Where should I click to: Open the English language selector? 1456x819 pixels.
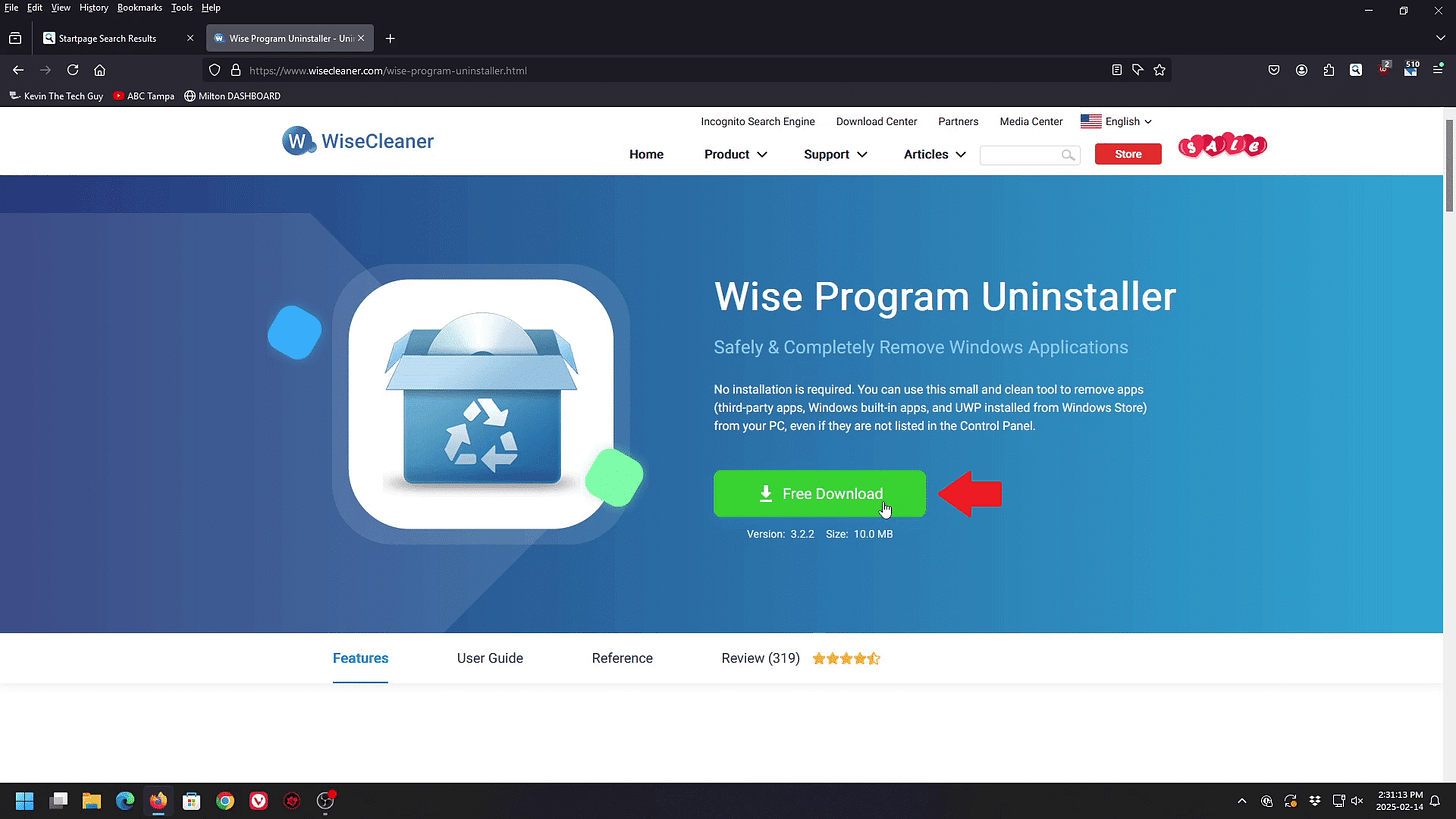(x=1116, y=121)
